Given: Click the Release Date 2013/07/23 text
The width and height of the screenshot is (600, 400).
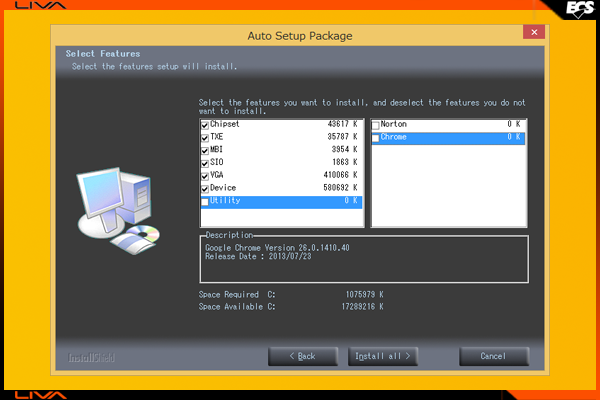Looking at the screenshot, I should (x=258, y=256).
